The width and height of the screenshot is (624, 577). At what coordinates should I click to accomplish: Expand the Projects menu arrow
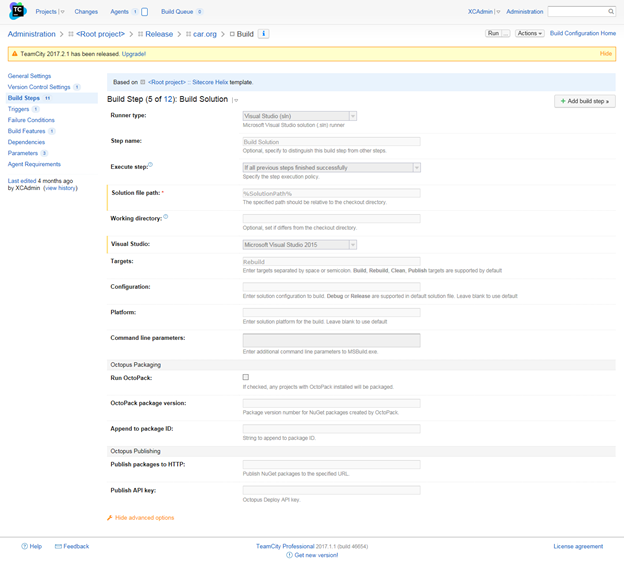(x=62, y=12)
